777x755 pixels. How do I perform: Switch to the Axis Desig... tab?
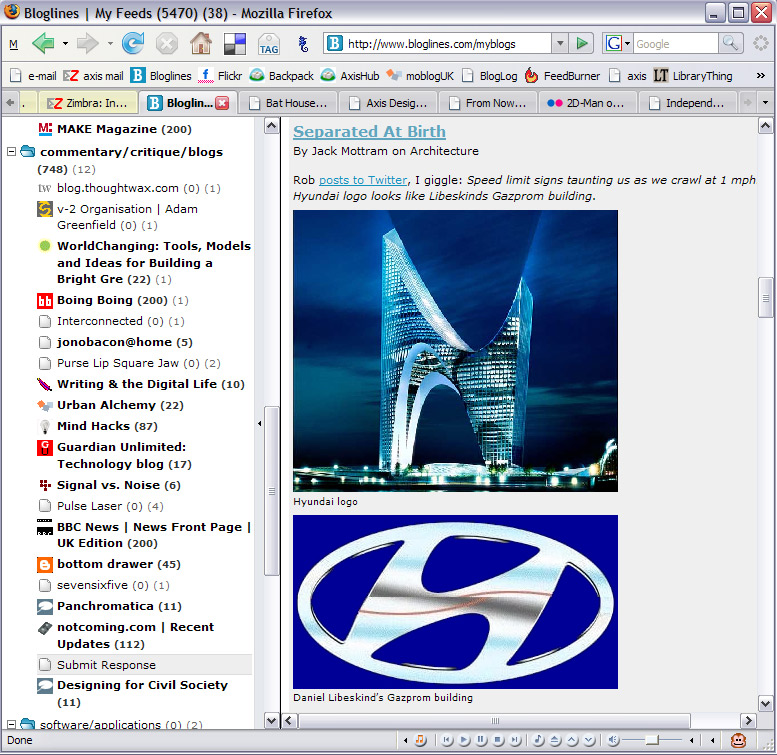tap(388, 103)
